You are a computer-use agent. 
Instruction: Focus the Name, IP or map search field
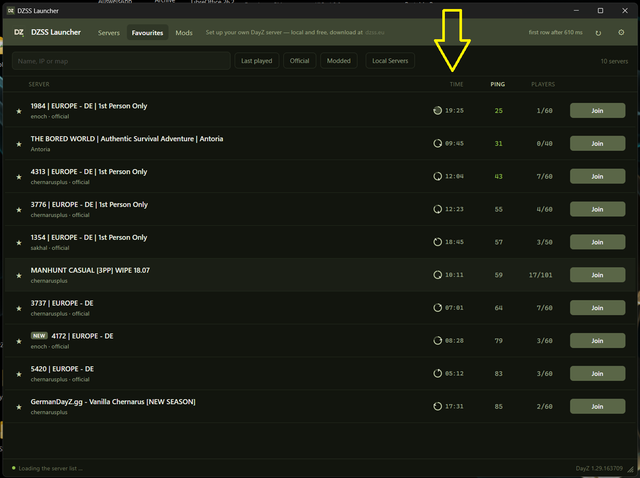121,61
